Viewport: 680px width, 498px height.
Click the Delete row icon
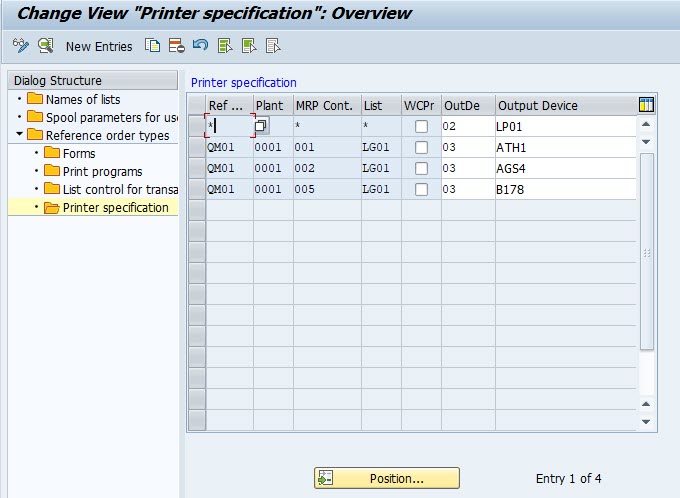(x=177, y=46)
